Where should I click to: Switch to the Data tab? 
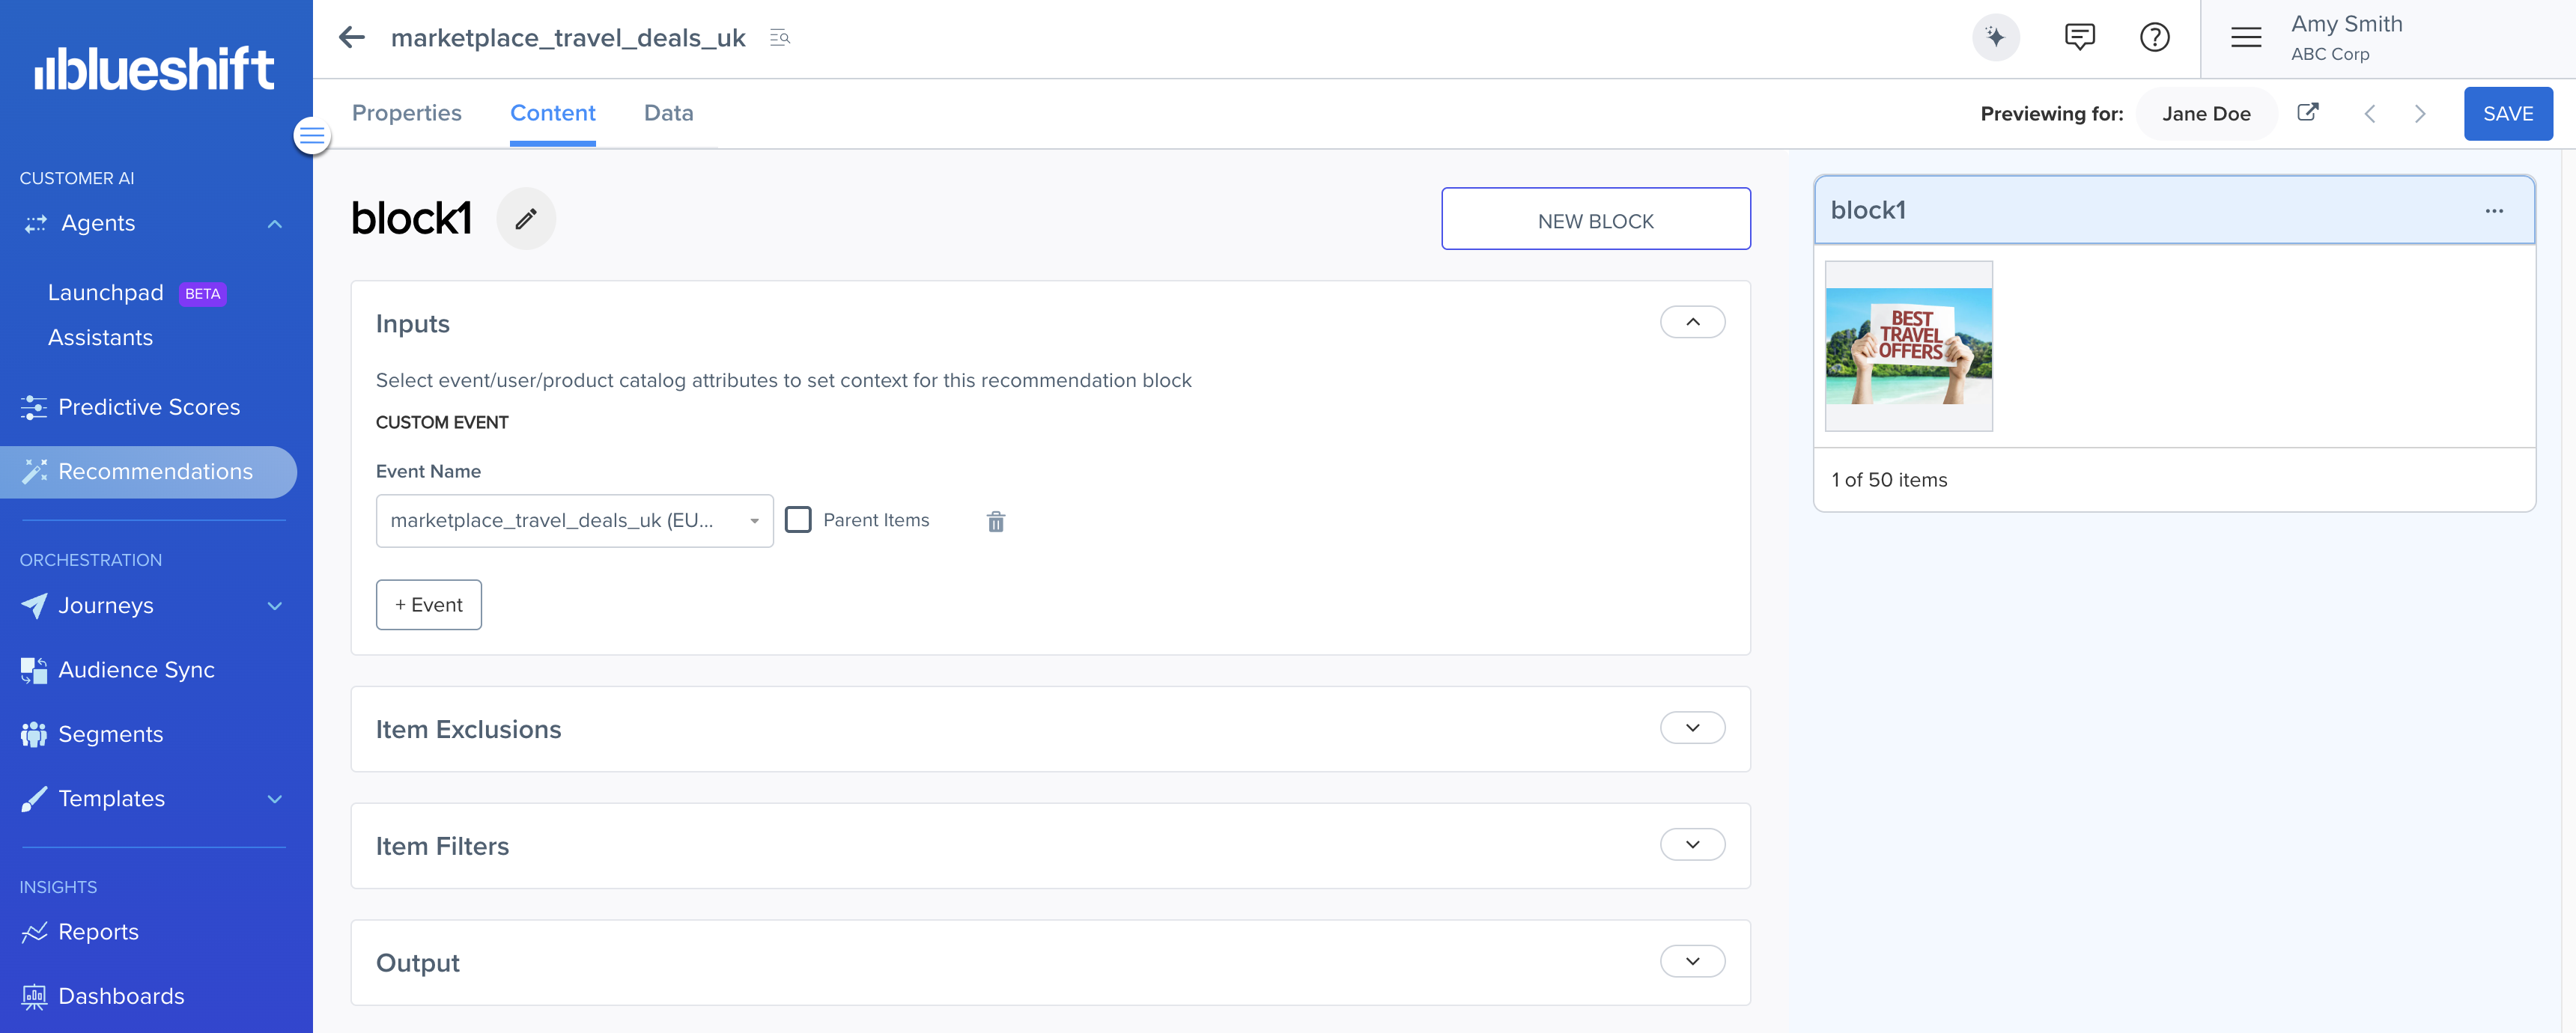click(668, 113)
